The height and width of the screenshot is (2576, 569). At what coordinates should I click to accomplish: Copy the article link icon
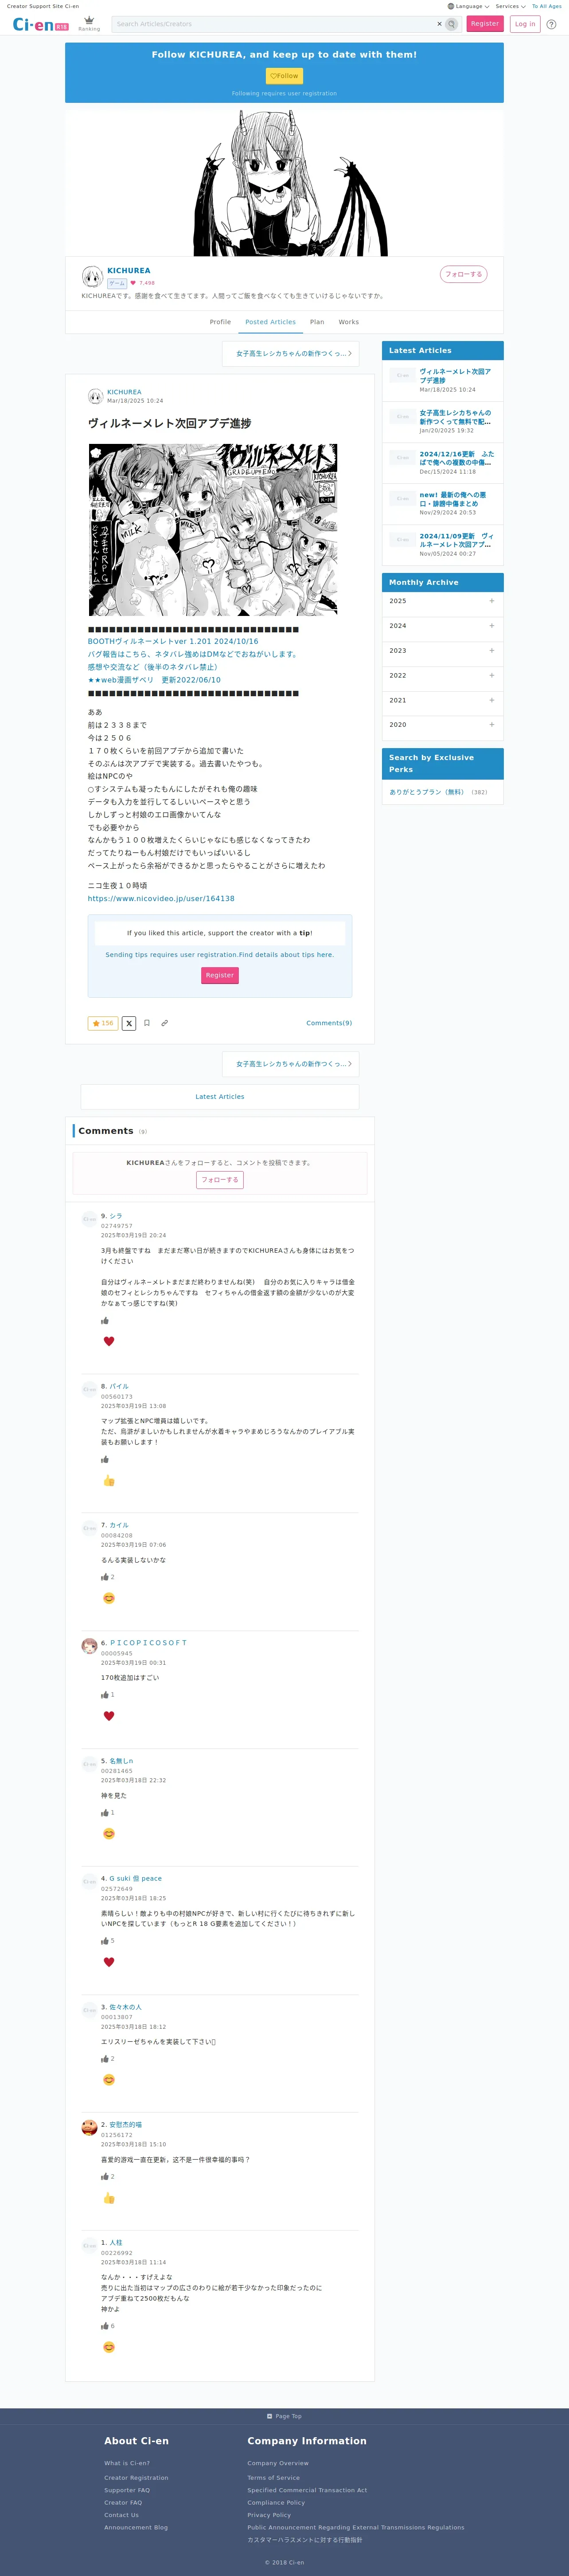(165, 1023)
